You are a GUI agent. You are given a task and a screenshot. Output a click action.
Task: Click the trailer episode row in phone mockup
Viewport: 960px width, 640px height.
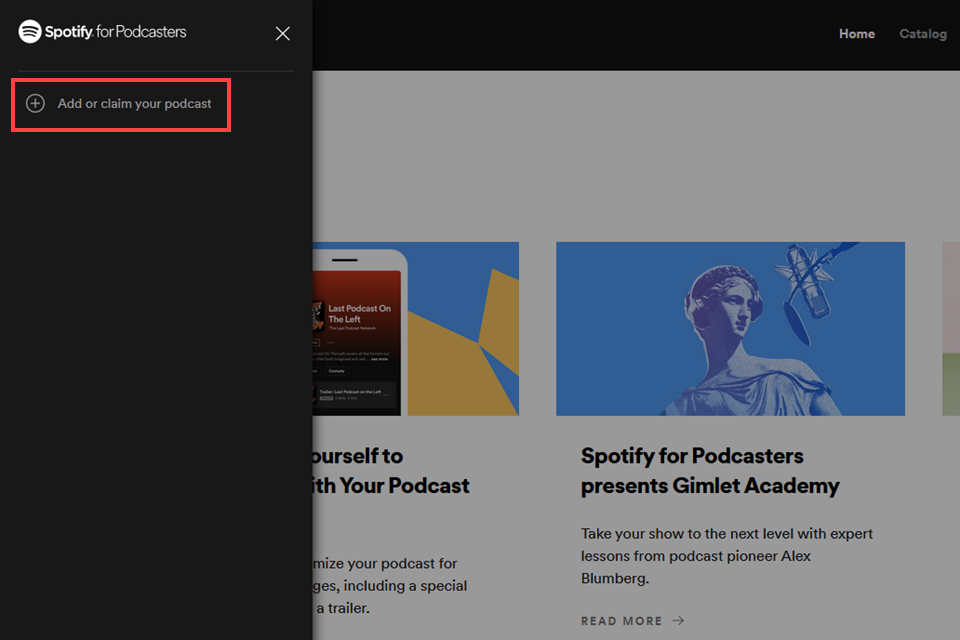[355, 394]
